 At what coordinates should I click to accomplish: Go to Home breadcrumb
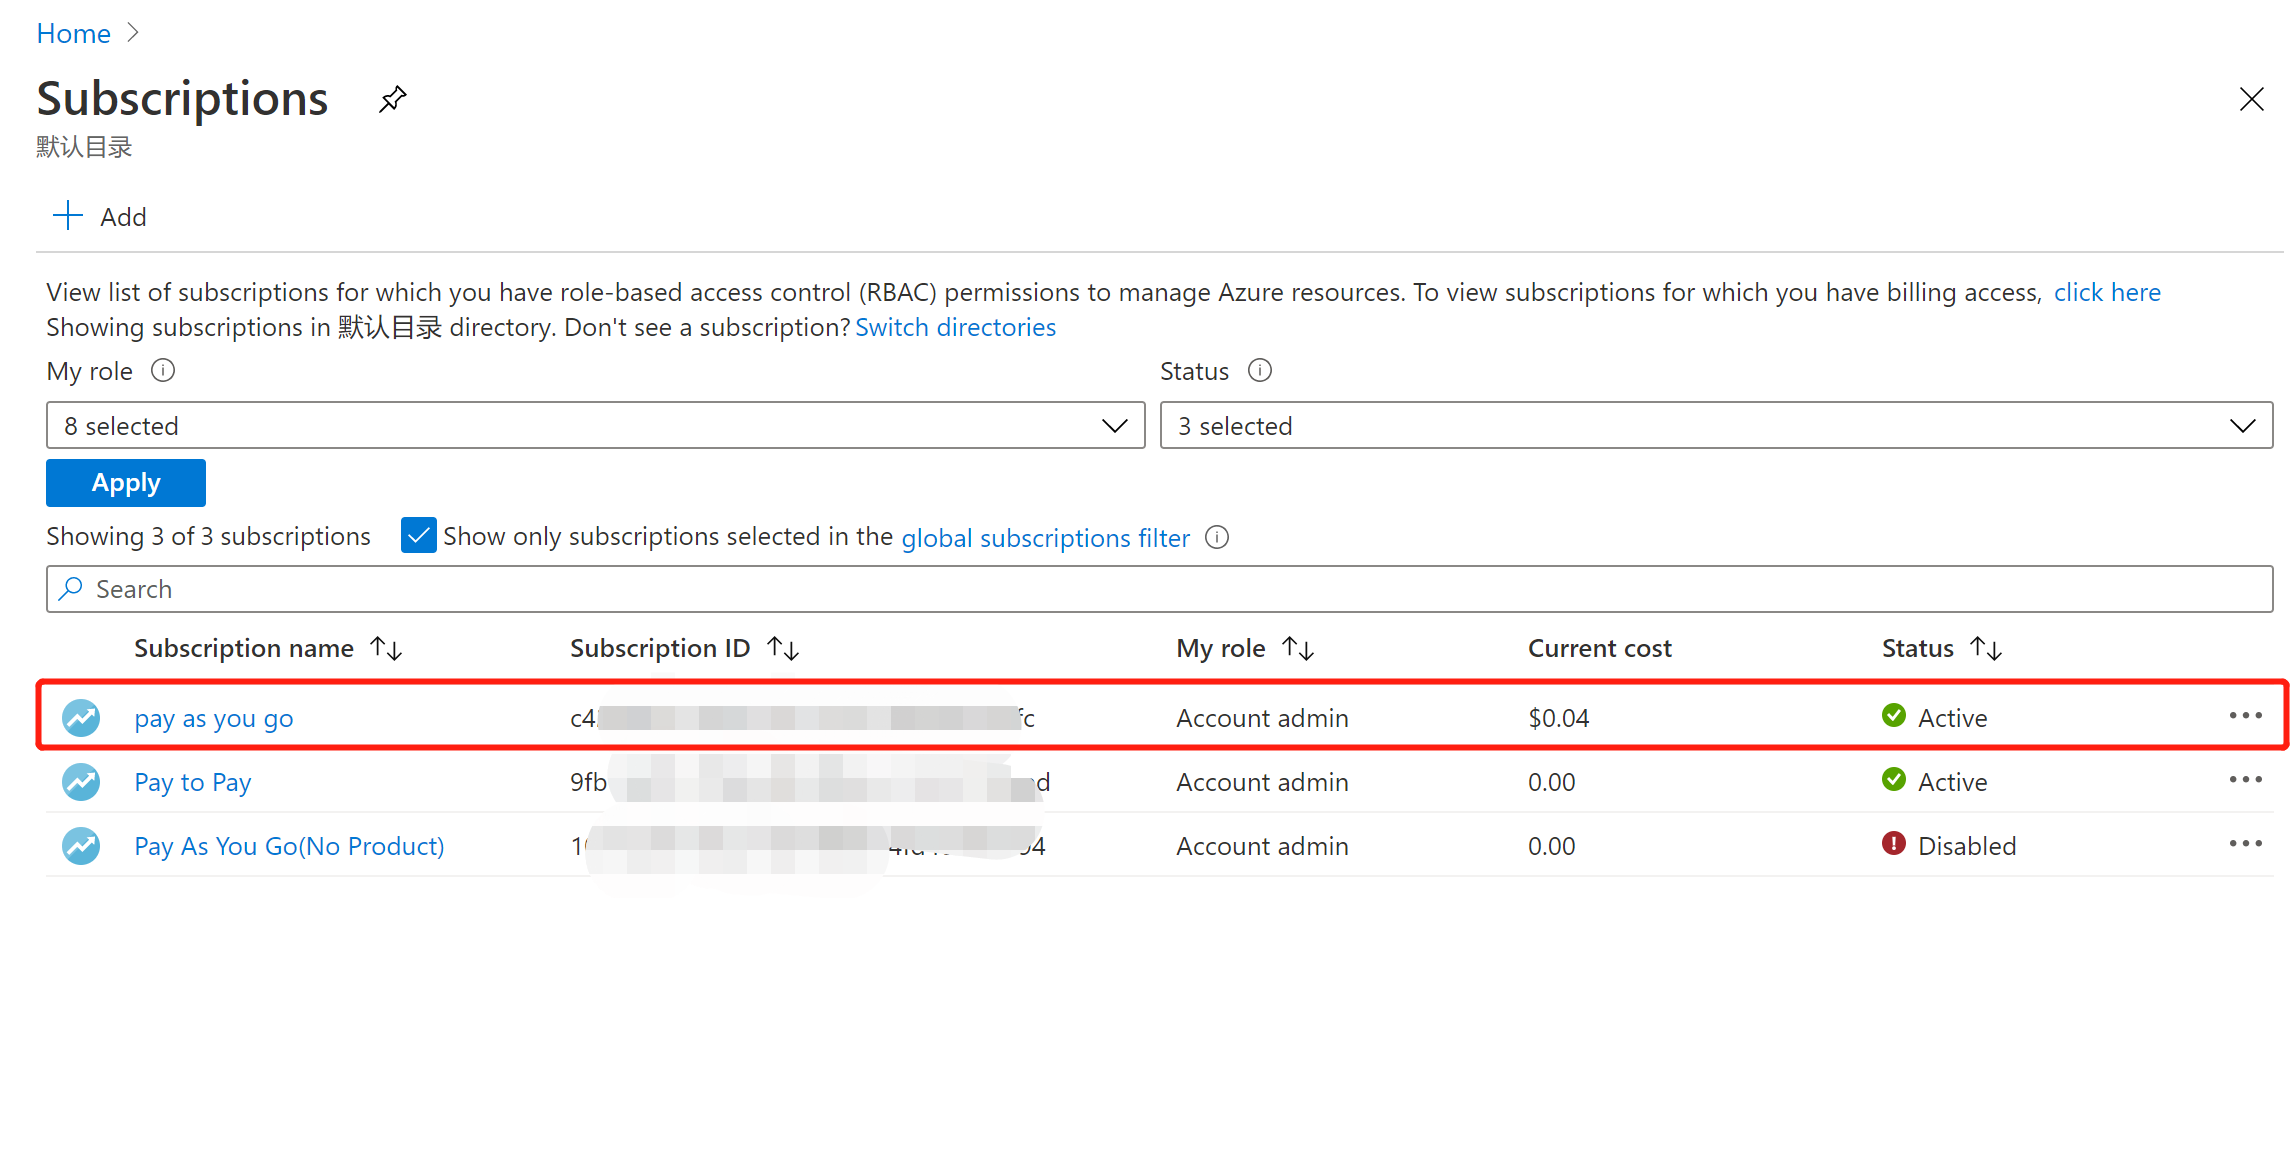73,33
